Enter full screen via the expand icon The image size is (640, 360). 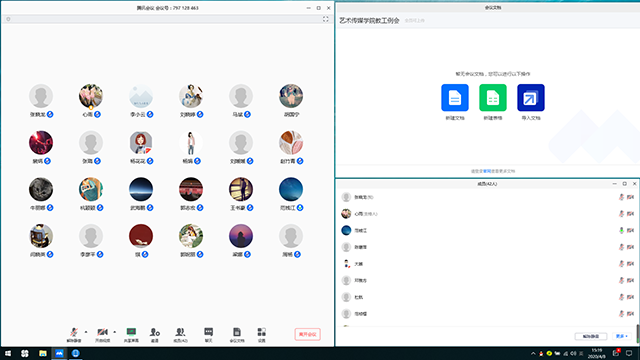point(325,19)
